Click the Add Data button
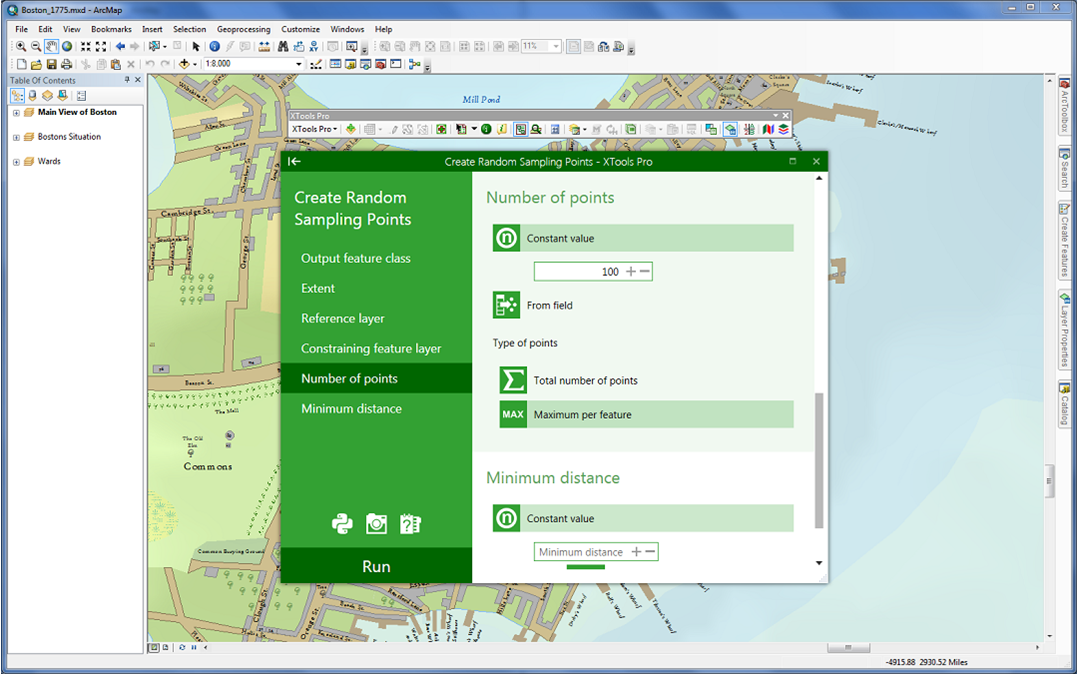 point(184,64)
